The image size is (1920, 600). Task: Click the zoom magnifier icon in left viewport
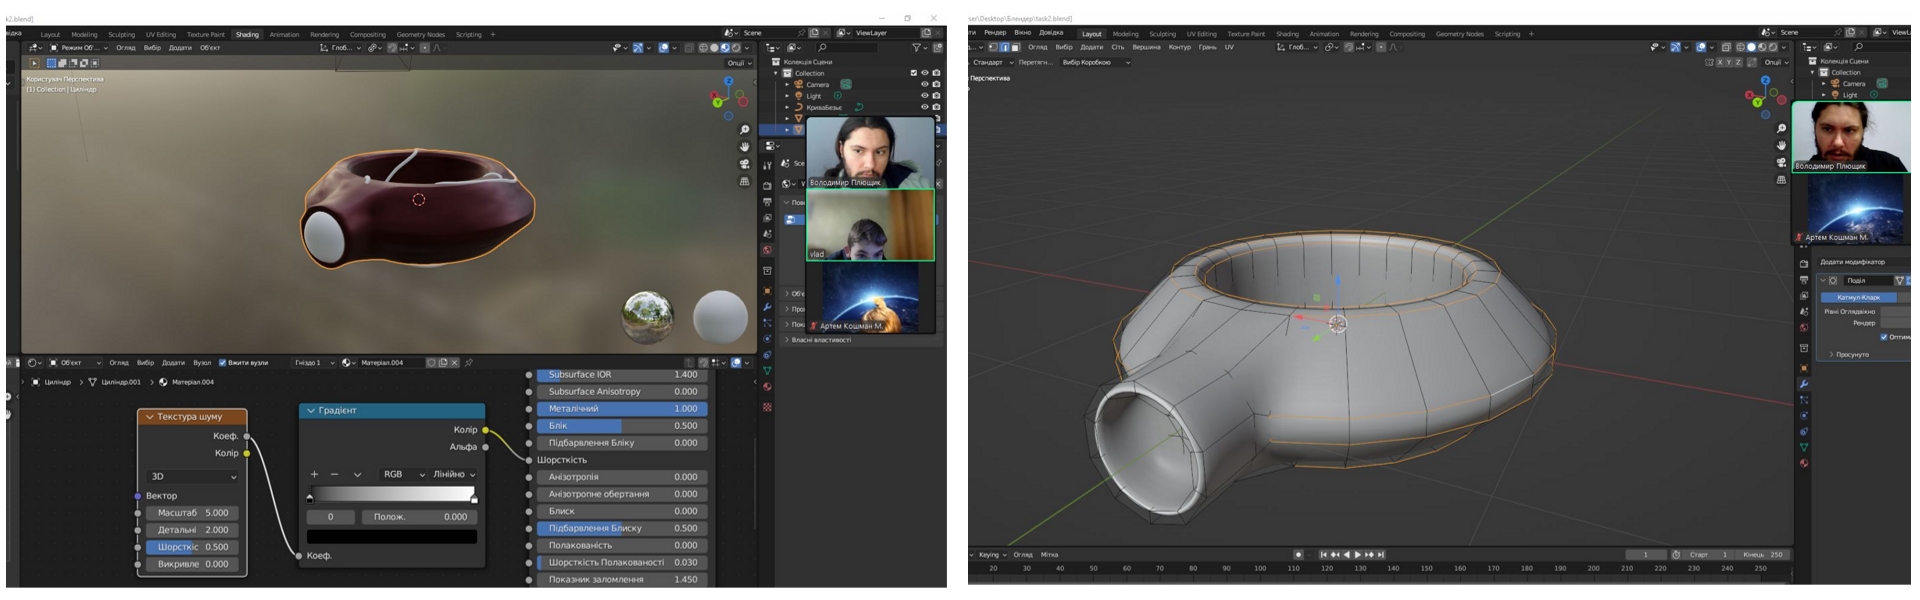[x=744, y=130]
